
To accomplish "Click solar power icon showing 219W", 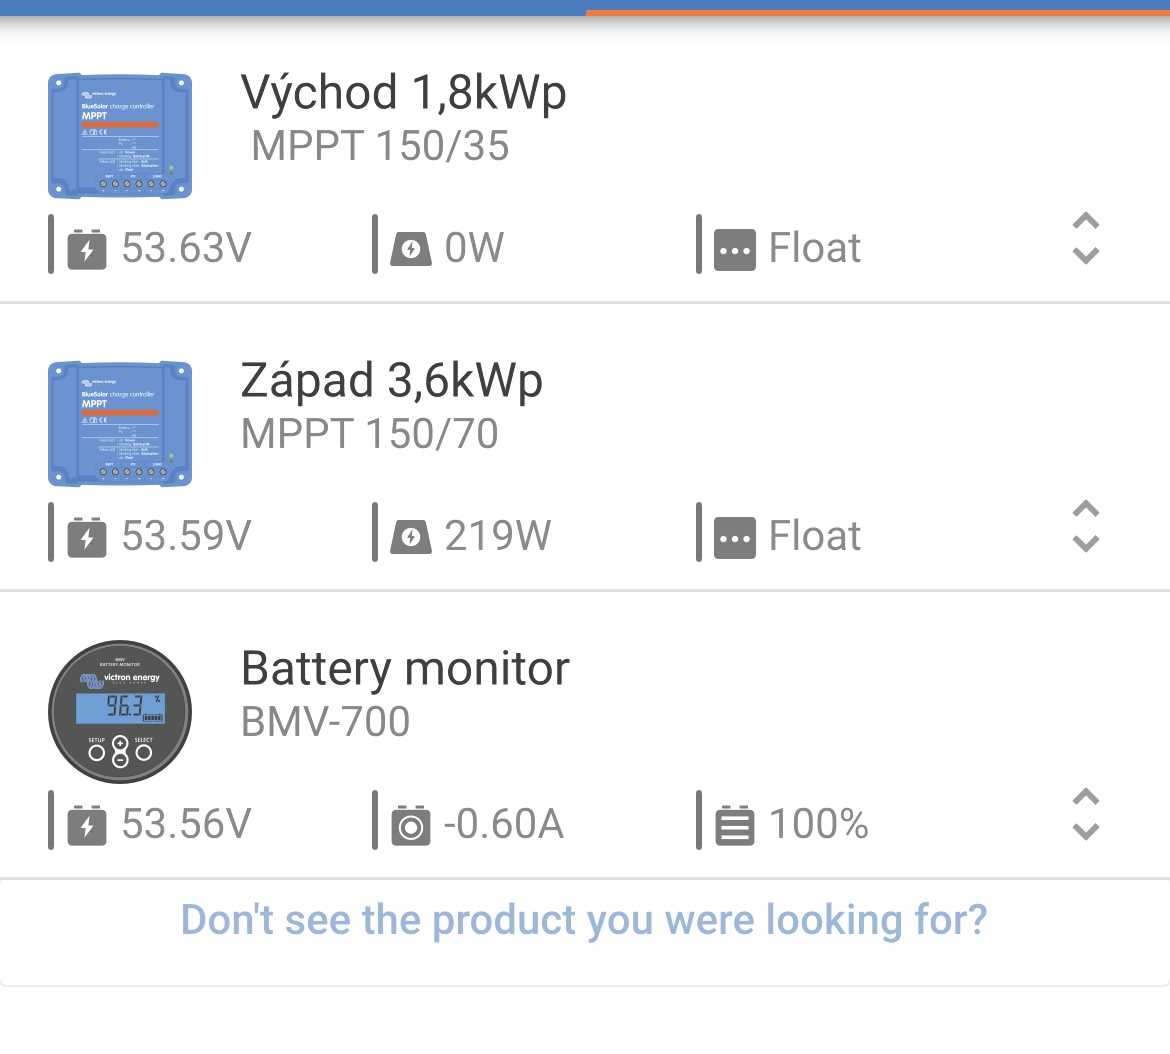I will (x=410, y=537).
